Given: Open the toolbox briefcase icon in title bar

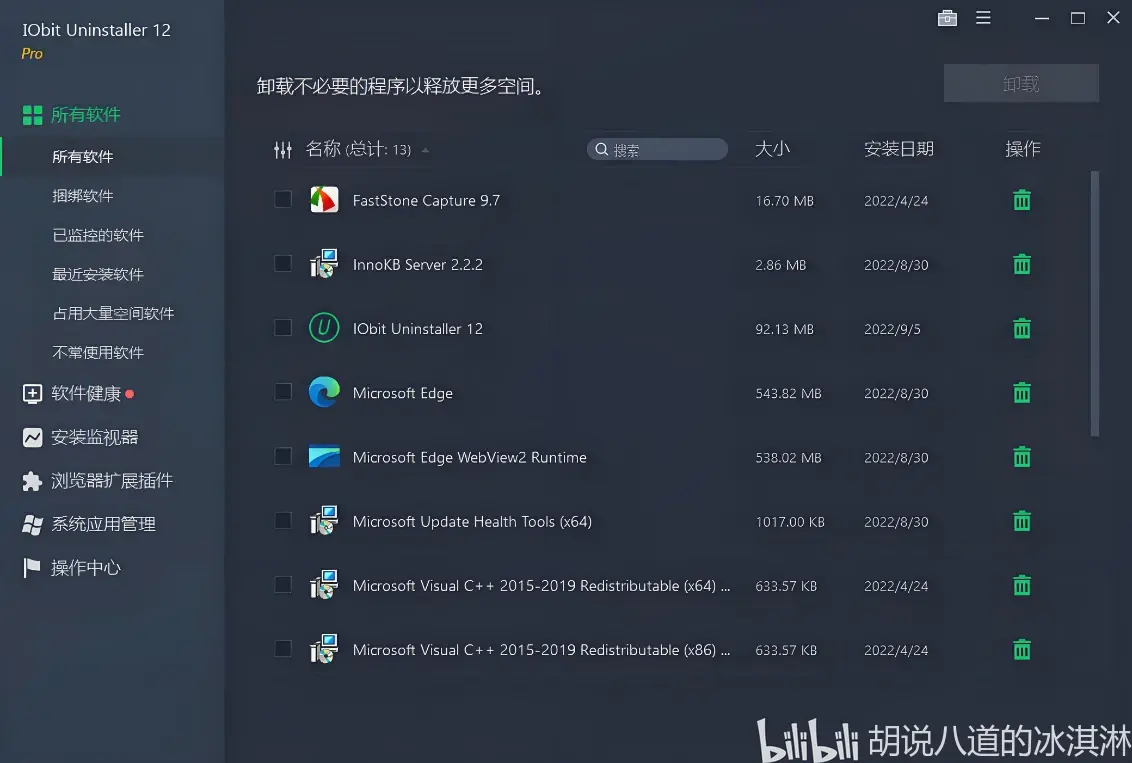Looking at the screenshot, I should (947, 18).
